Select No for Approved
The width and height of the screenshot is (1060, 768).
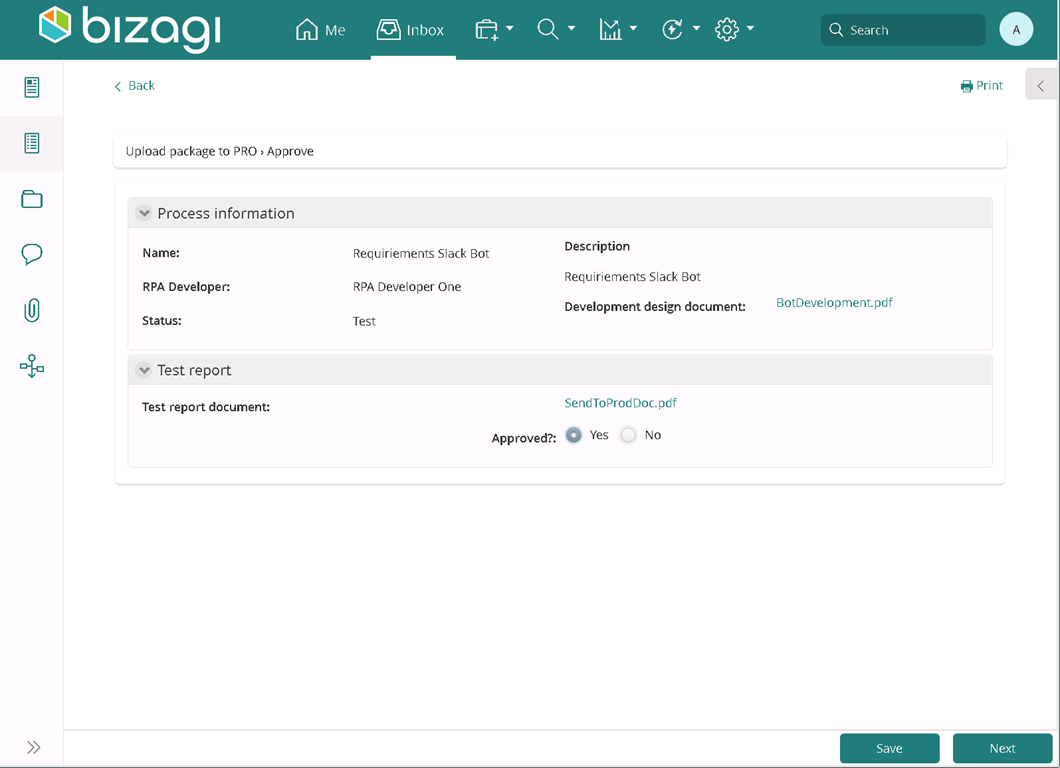(x=628, y=435)
